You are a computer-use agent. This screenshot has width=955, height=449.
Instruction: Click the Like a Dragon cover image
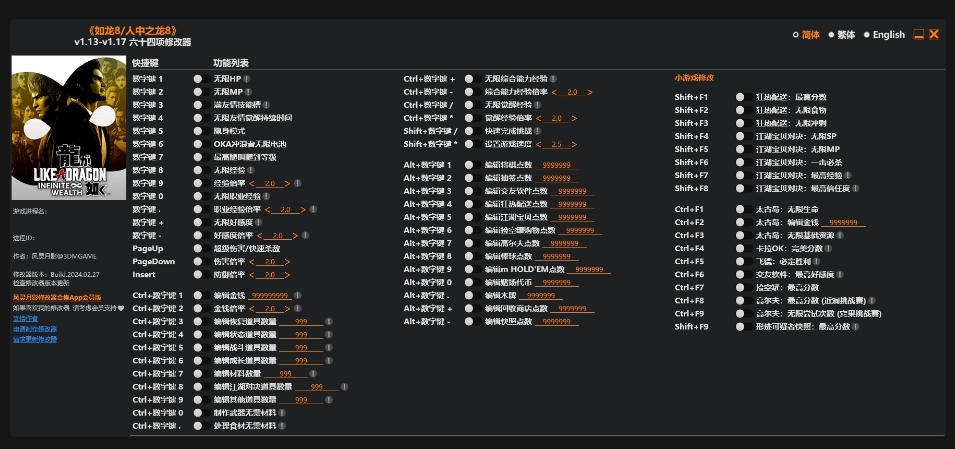coord(69,128)
